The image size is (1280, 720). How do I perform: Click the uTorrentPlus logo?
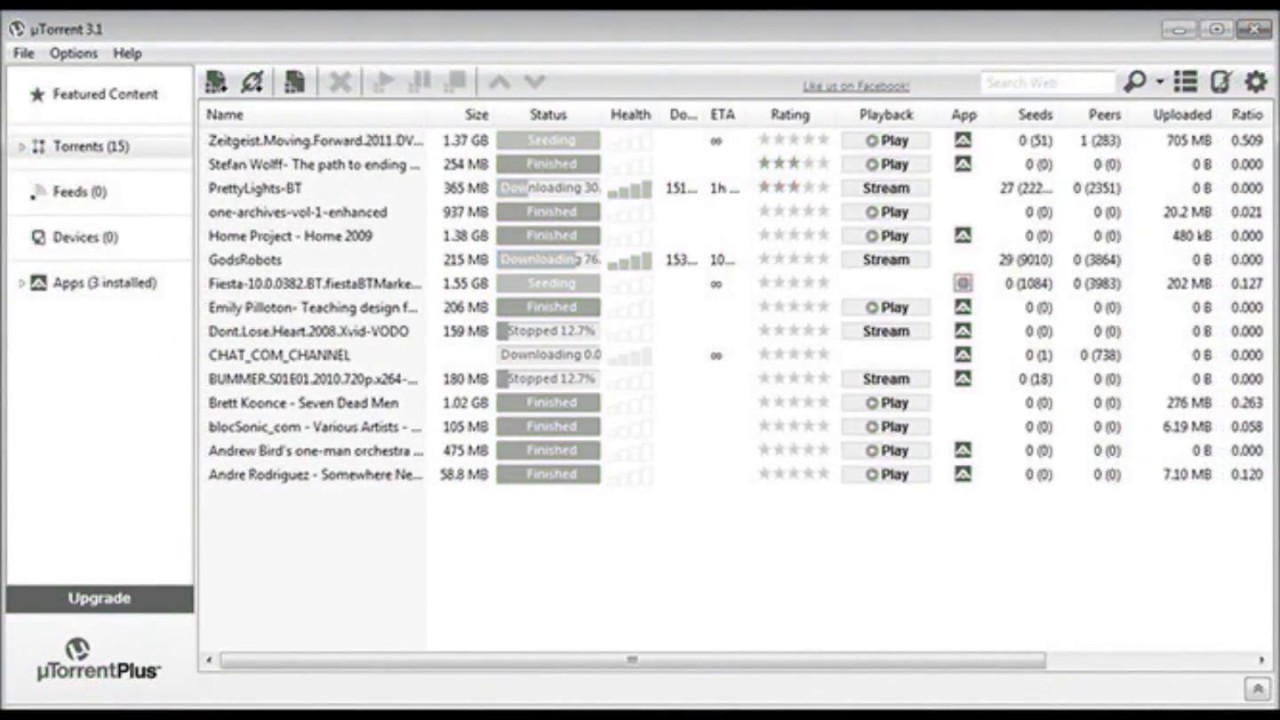click(x=98, y=660)
